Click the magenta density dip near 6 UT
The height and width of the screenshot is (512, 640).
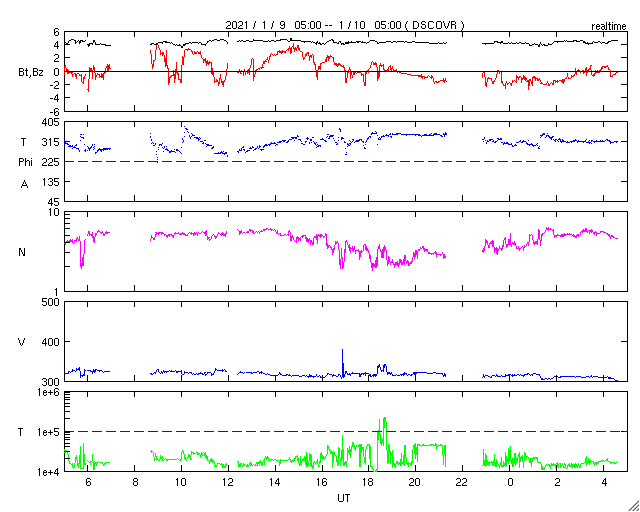[82, 253]
